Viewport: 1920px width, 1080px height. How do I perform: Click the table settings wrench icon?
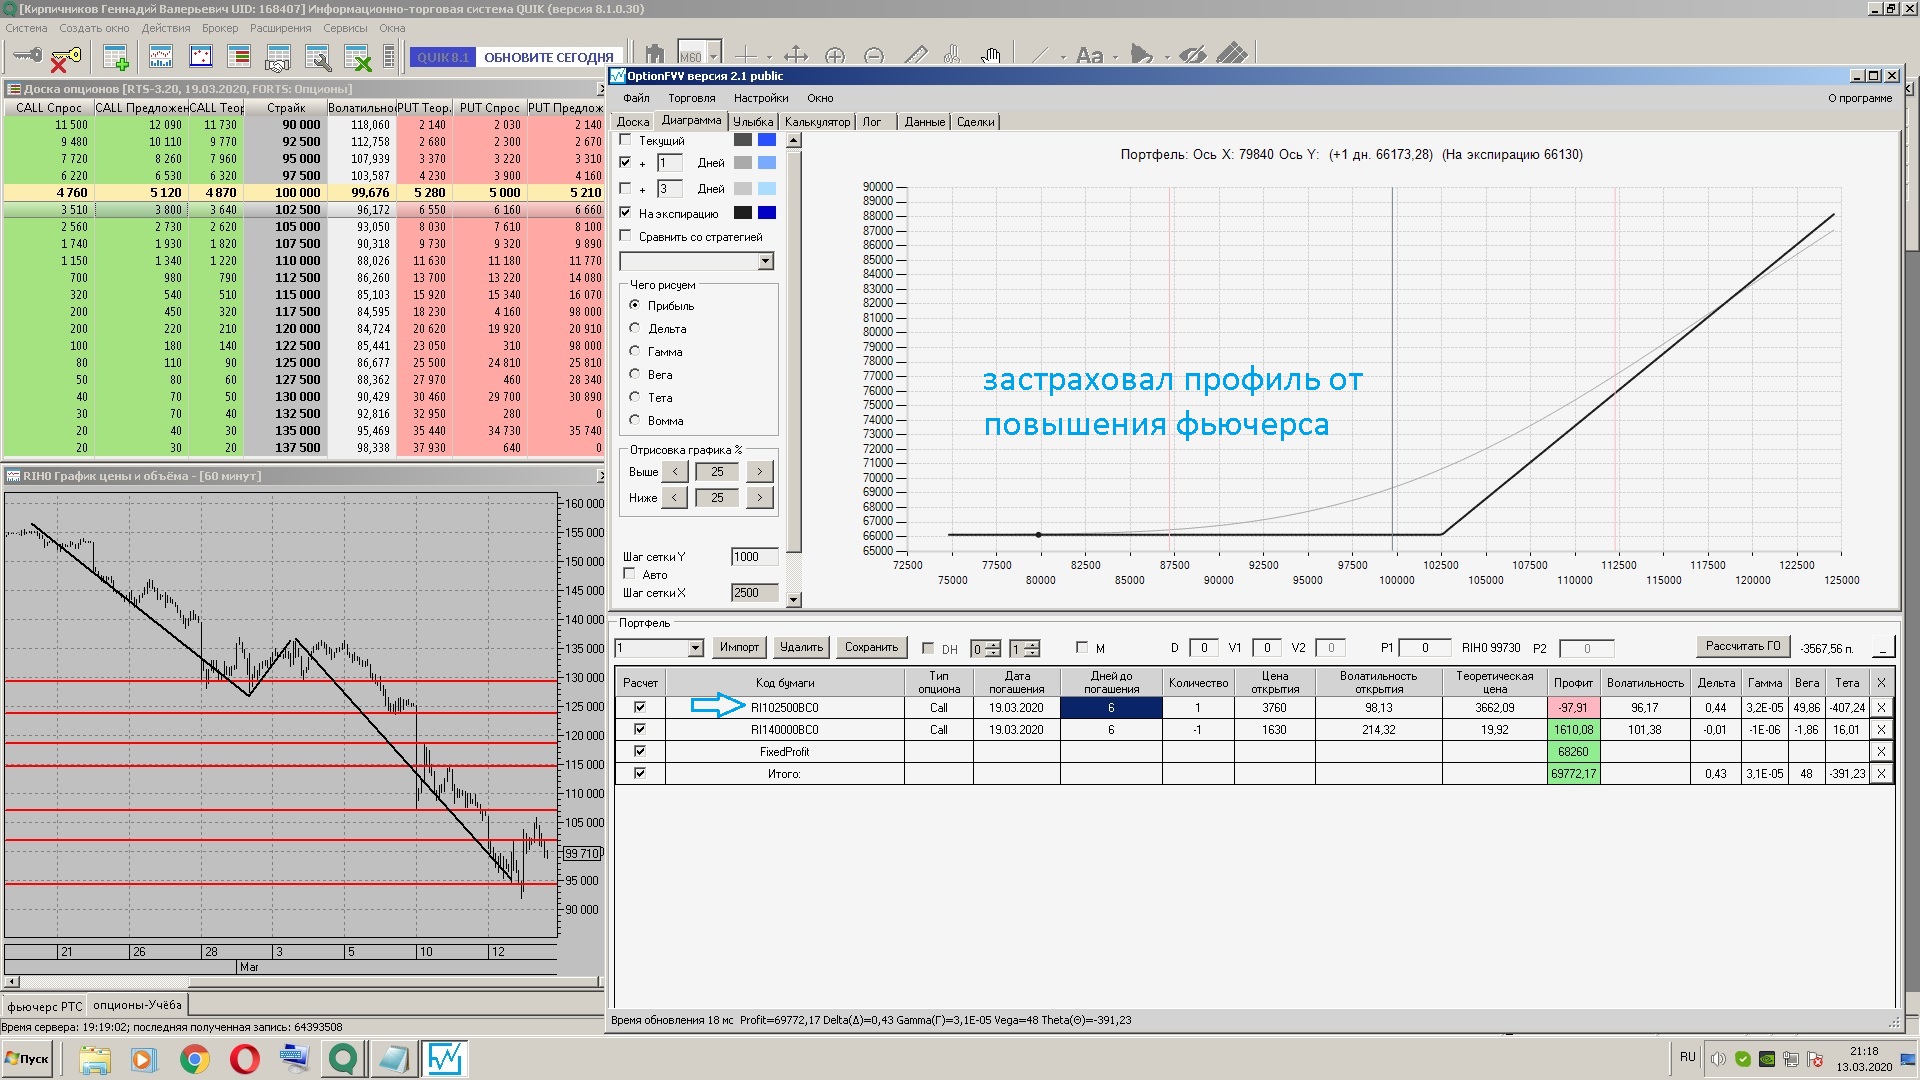coord(318,57)
